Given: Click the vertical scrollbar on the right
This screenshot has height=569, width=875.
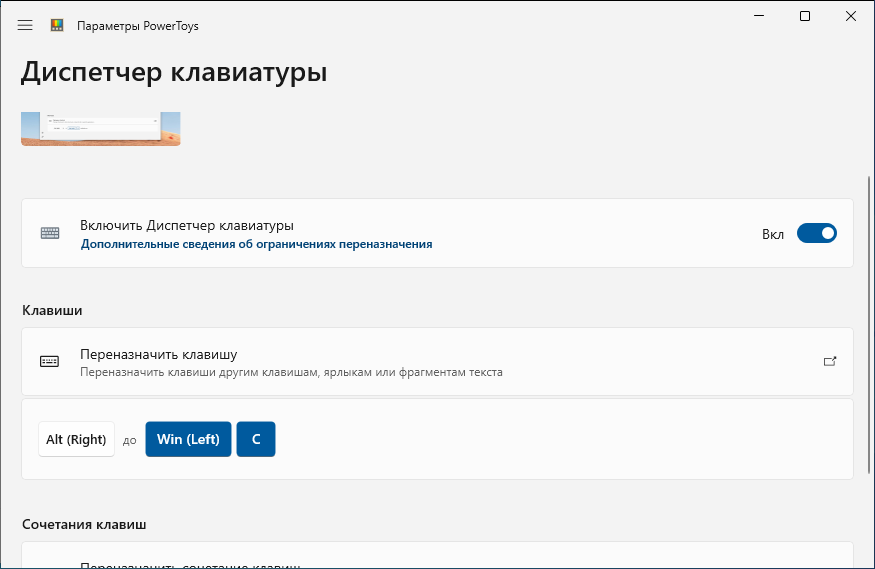Looking at the screenshot, I should coord(868,325).
